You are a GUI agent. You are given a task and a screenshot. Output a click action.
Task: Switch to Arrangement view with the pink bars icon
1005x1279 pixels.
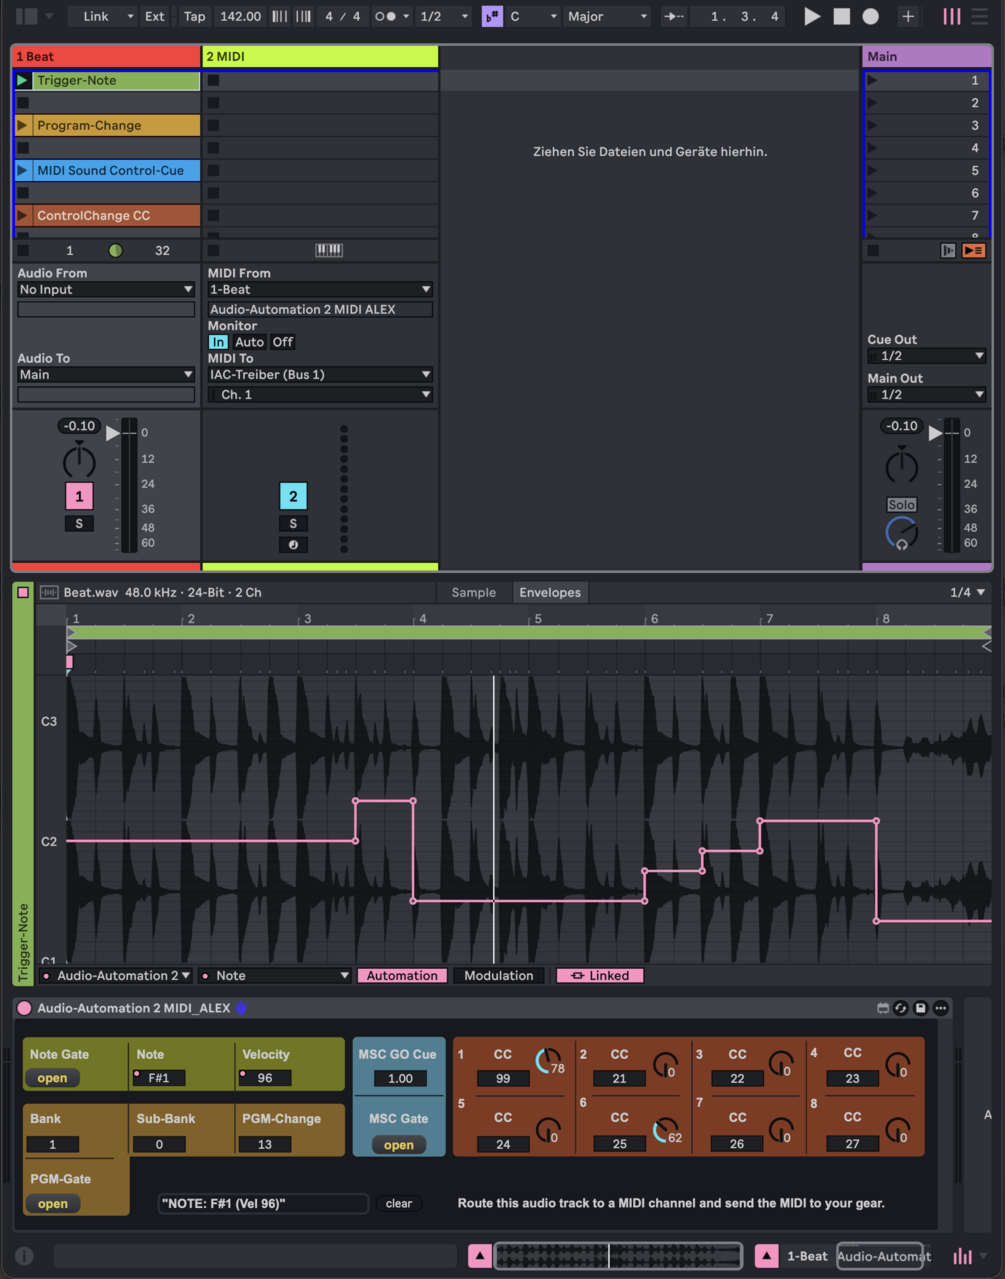tap(952, 16)
